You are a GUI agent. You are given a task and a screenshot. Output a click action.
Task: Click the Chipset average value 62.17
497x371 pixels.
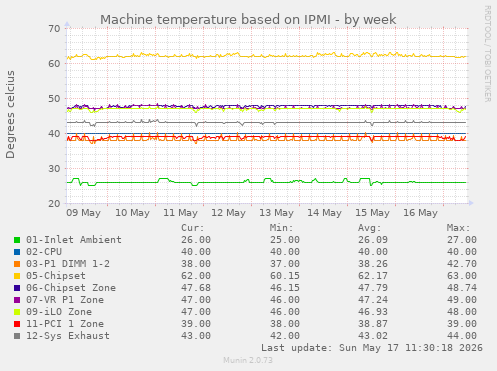[x=373, y=276]
